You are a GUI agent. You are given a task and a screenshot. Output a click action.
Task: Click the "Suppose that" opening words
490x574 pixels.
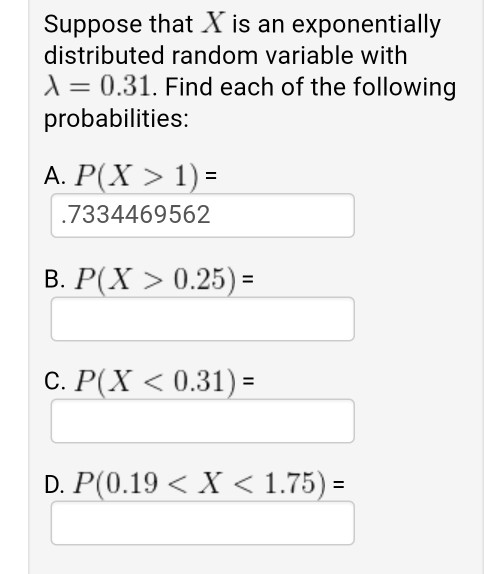pos(118,25)
